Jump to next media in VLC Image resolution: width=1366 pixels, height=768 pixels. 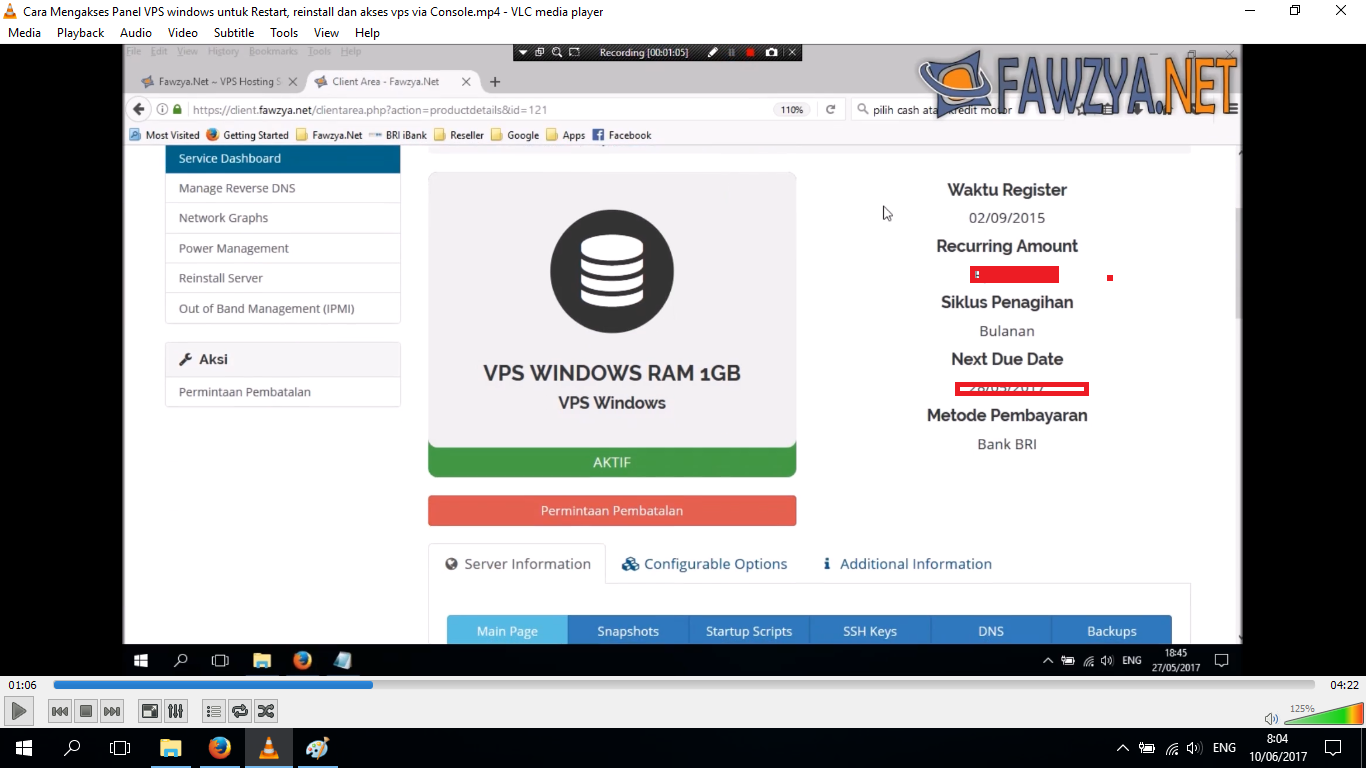tap(112, 711)
